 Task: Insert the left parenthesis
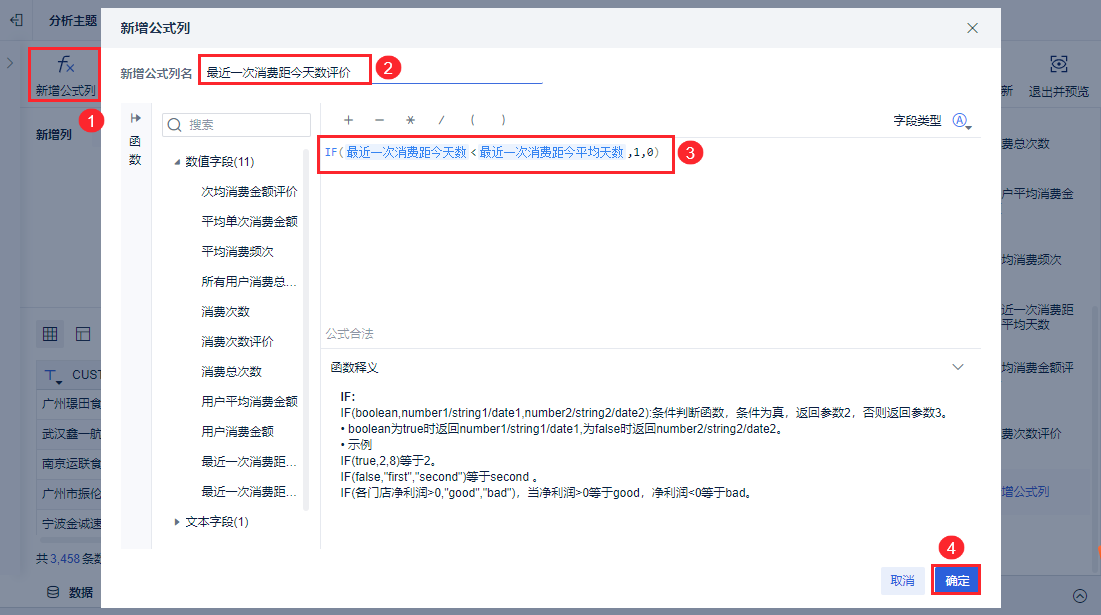click(472, 120)
